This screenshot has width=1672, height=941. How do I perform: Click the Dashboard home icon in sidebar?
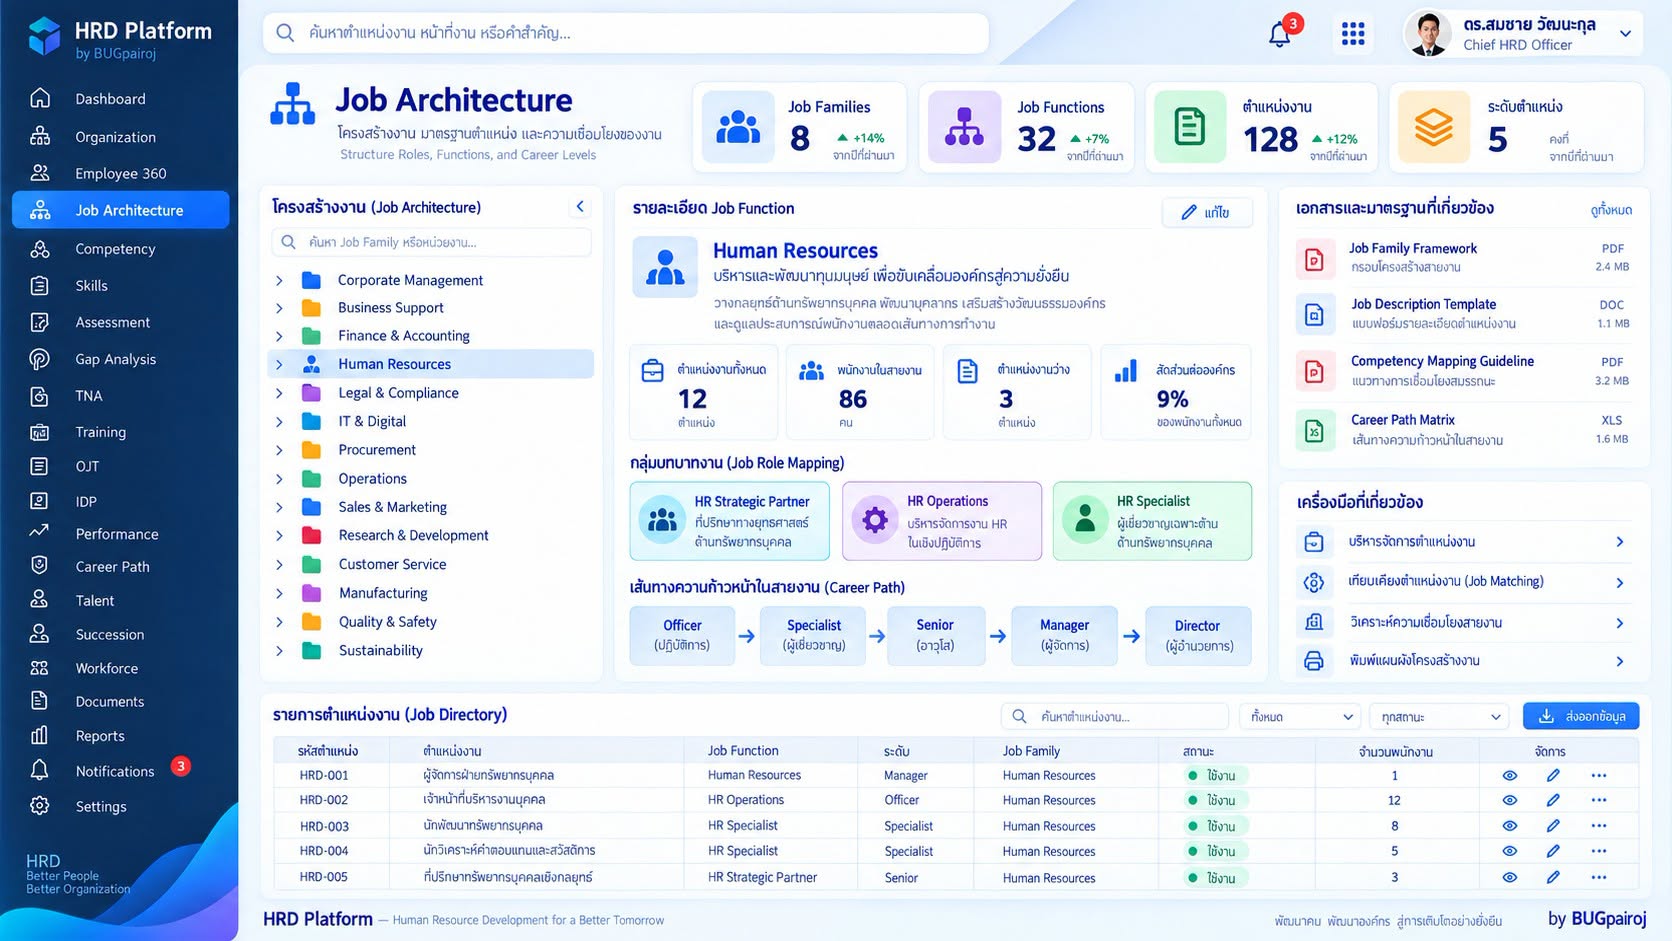(x=40, y=98)
